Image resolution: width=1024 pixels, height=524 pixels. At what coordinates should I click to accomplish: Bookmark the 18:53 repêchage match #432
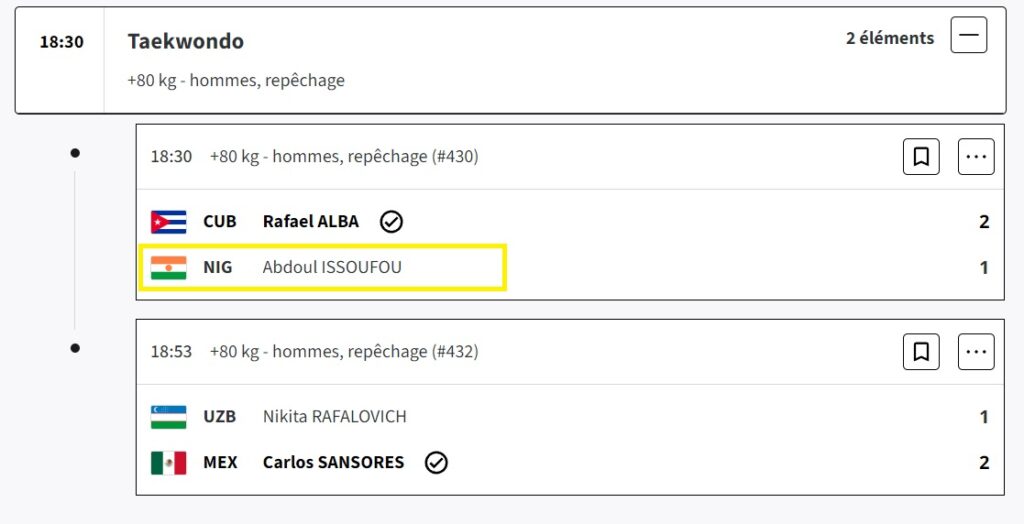pyautogui.click(x=921, y=352)
